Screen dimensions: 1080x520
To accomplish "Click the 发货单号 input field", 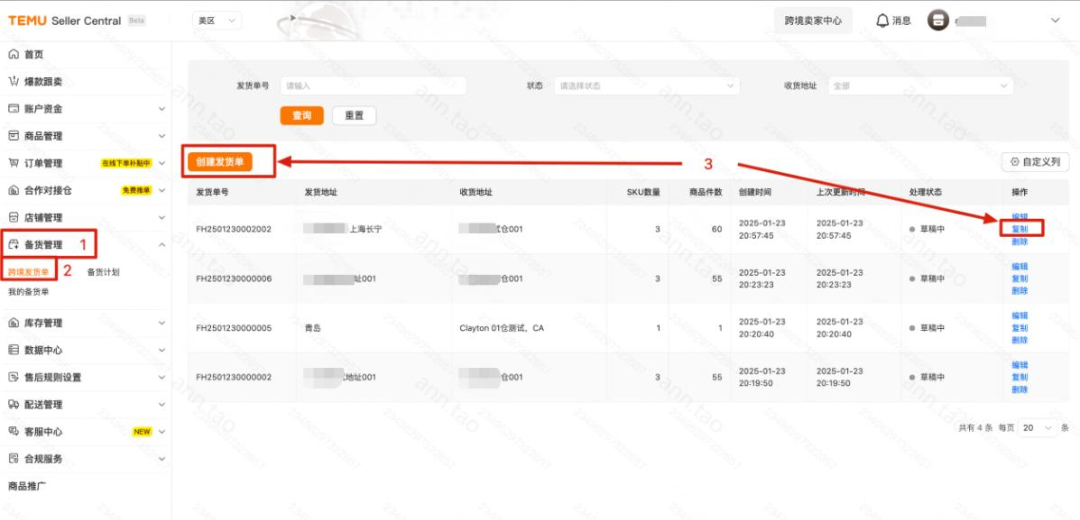I will pos(372,86).
